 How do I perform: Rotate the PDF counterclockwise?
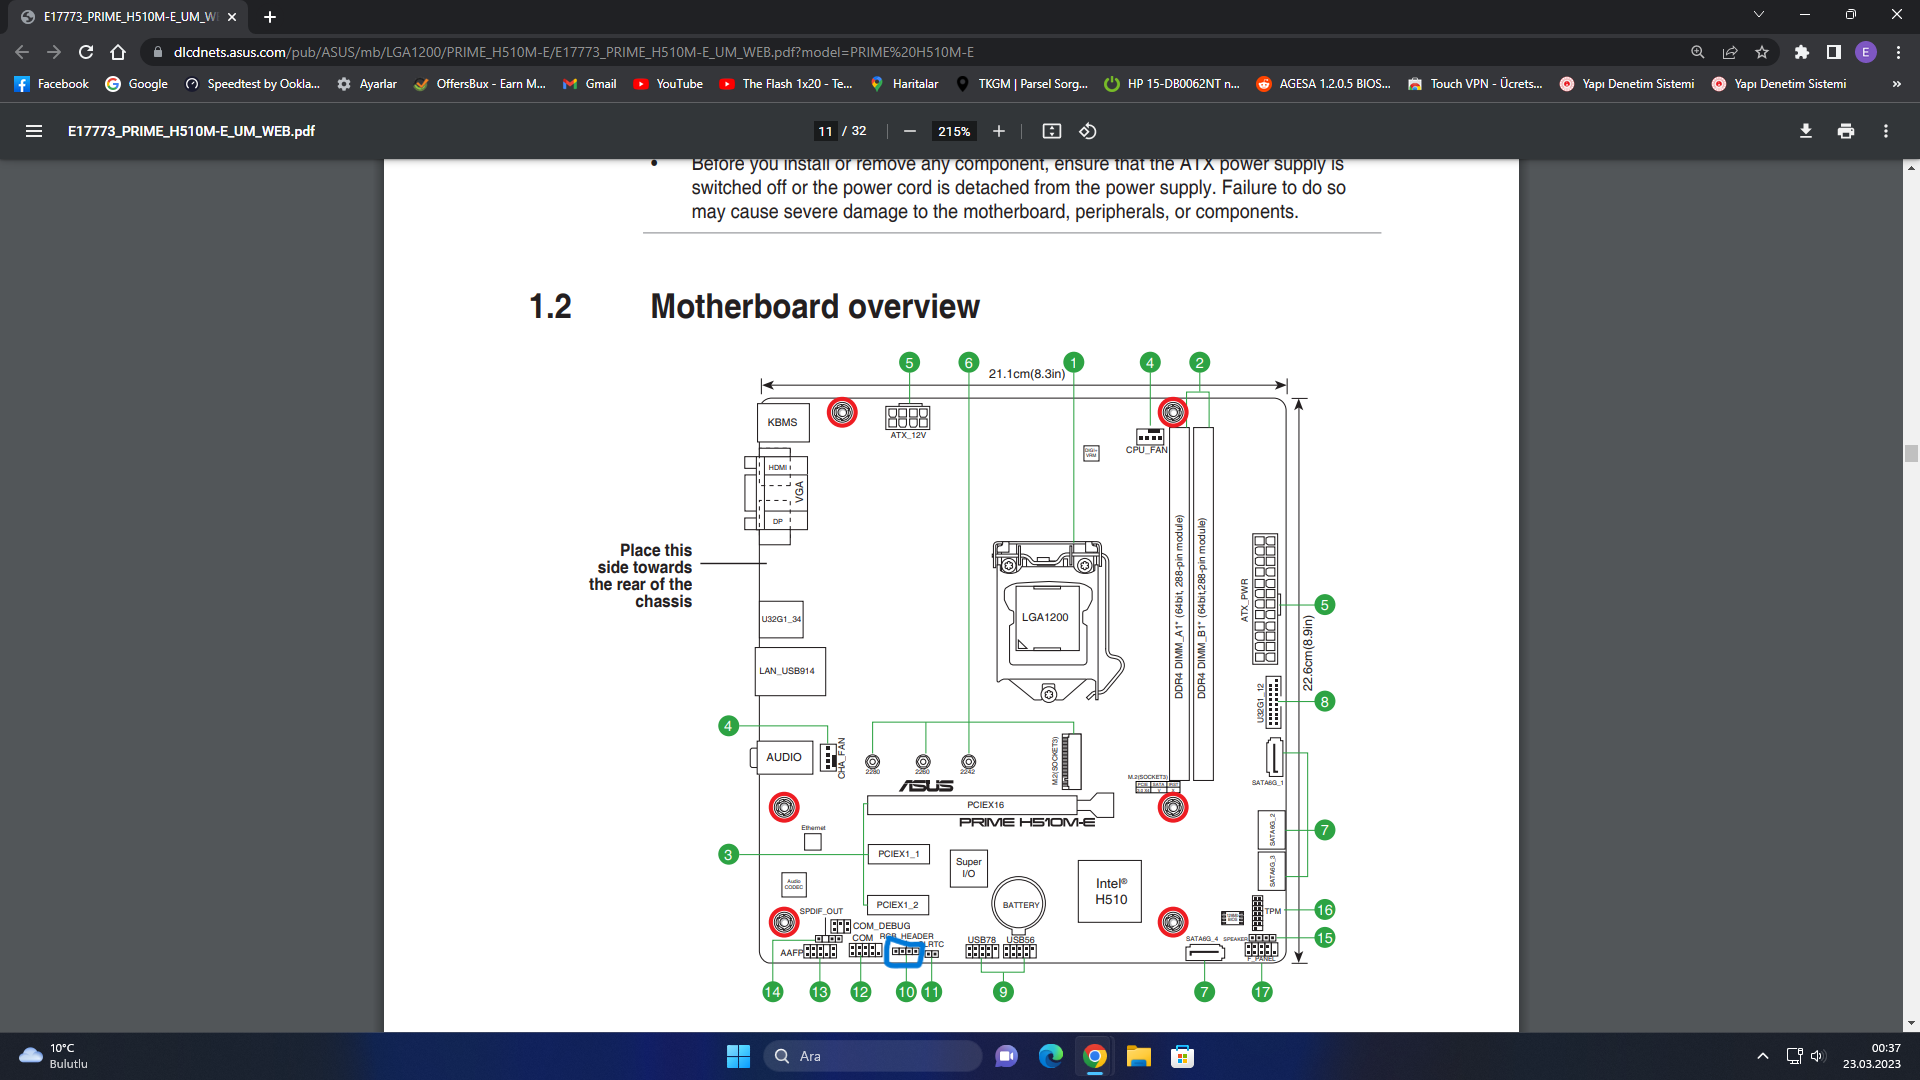[x=1088, y=131]
